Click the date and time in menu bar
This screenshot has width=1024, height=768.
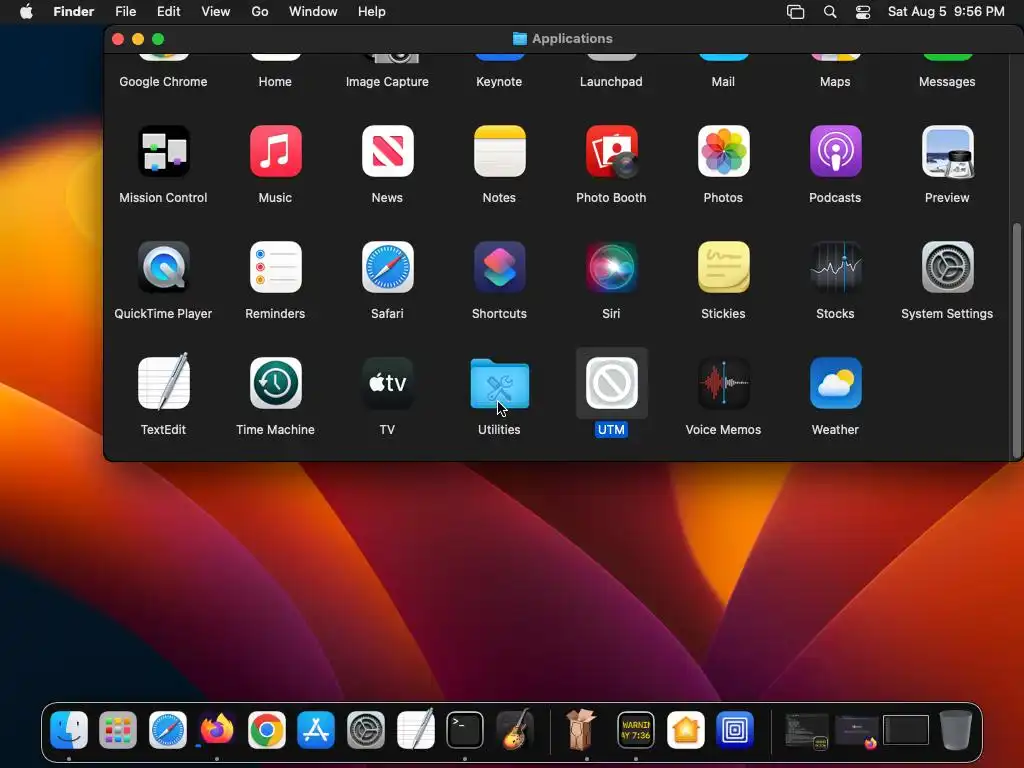pyautogui.click(x=946, y=12)
